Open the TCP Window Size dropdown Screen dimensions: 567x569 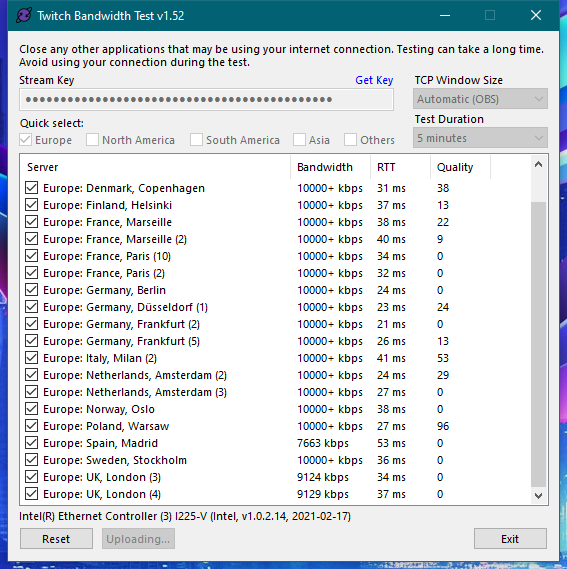coord(480,99)
